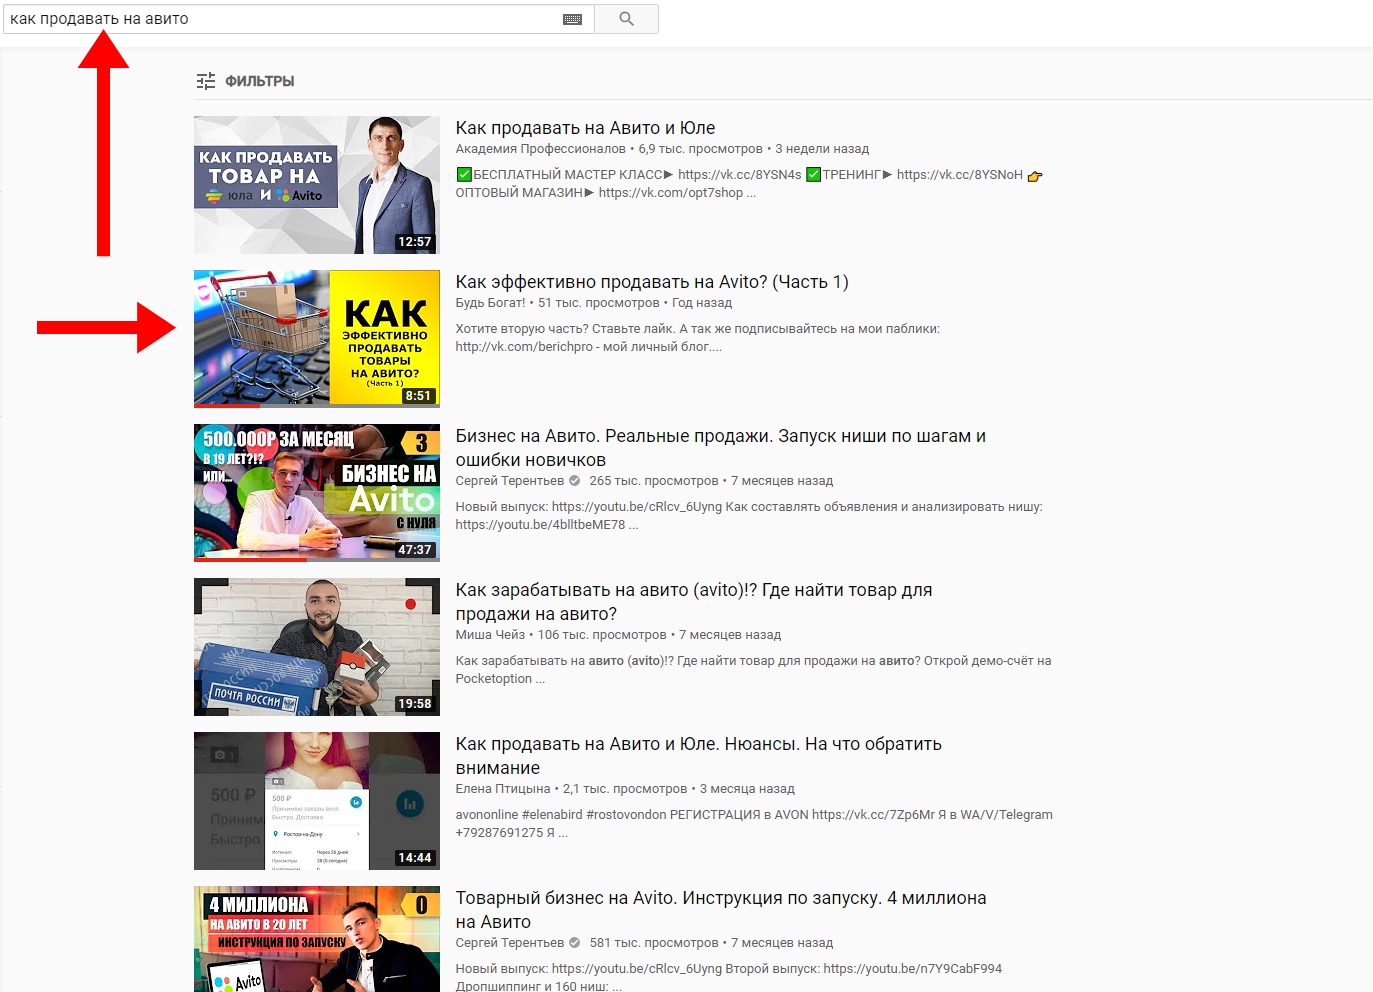Open title 'Как продавать на Авито и Юле'
Viewport: 1373px width, 992px height.
[x=585, y=128]
